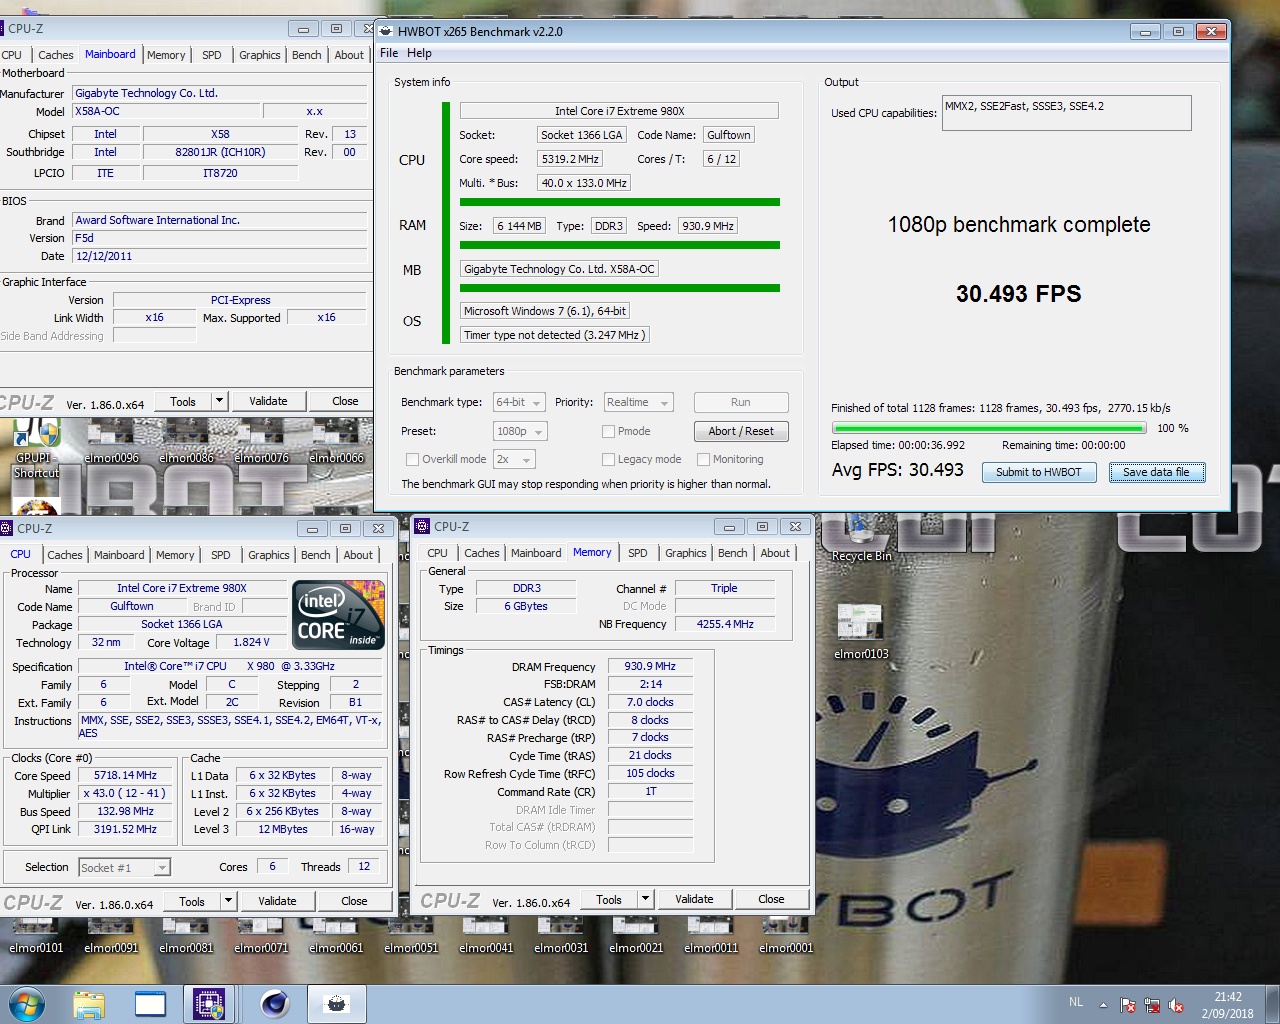Select the elmor0066 desktop file

coord(336,443)
